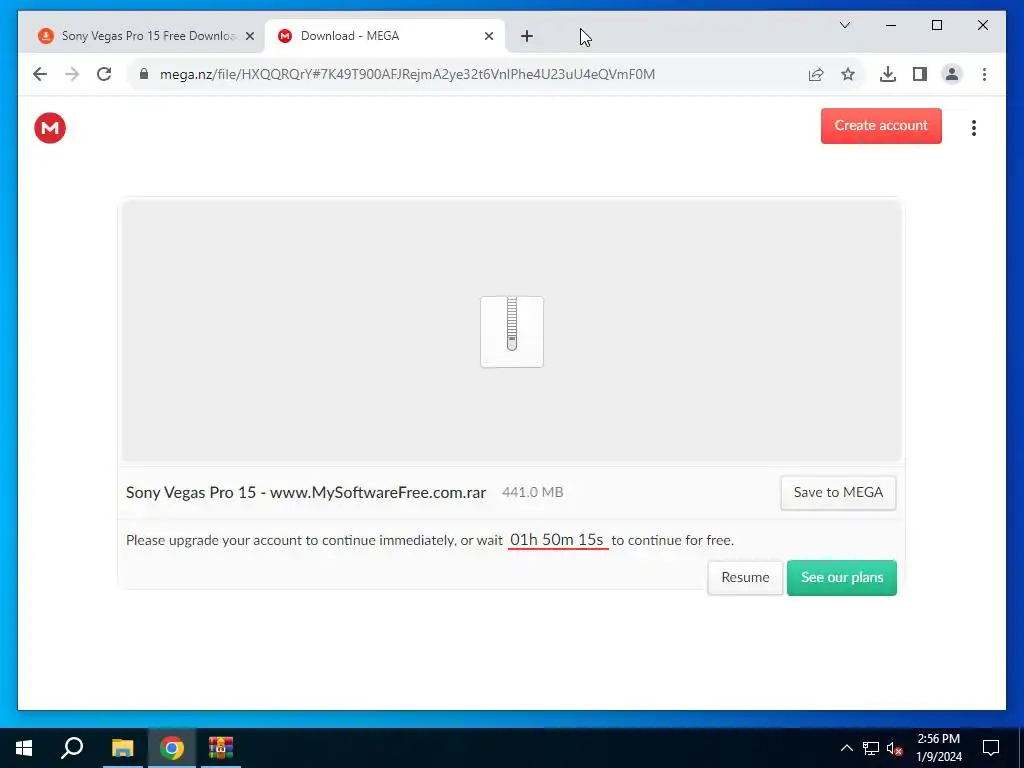This screenshot has width=1024, height=768.
Task: Click the See our plans button
Action: point(842,577)
